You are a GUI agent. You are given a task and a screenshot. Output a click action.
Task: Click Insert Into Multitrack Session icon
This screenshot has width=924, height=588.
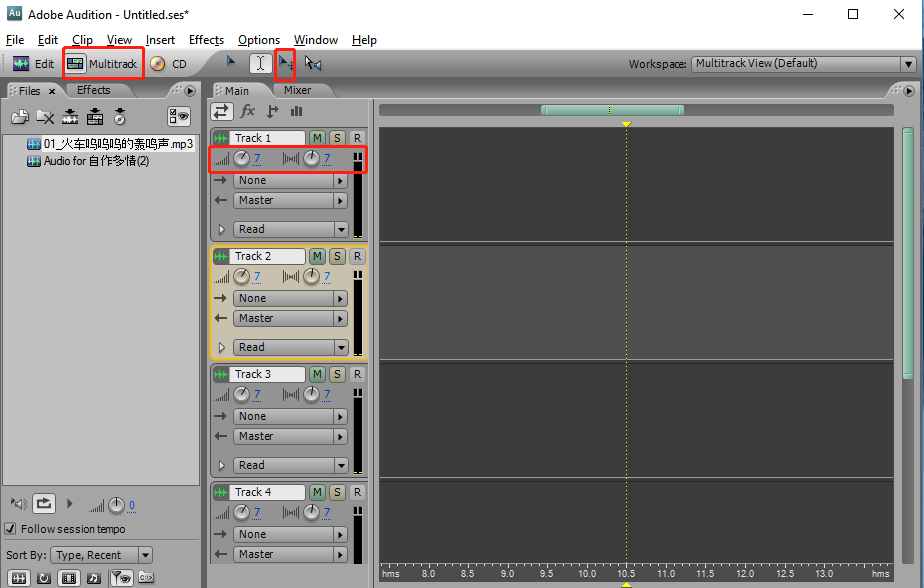click(x=95, y=117)
